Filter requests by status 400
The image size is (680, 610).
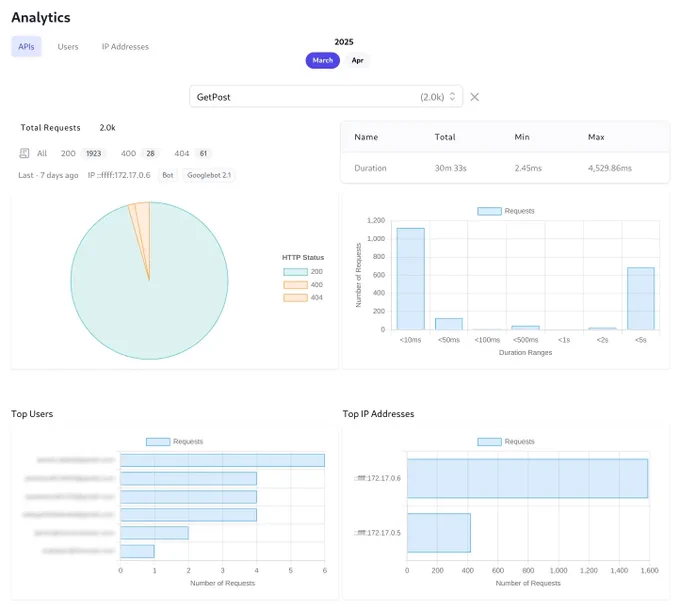128,153
